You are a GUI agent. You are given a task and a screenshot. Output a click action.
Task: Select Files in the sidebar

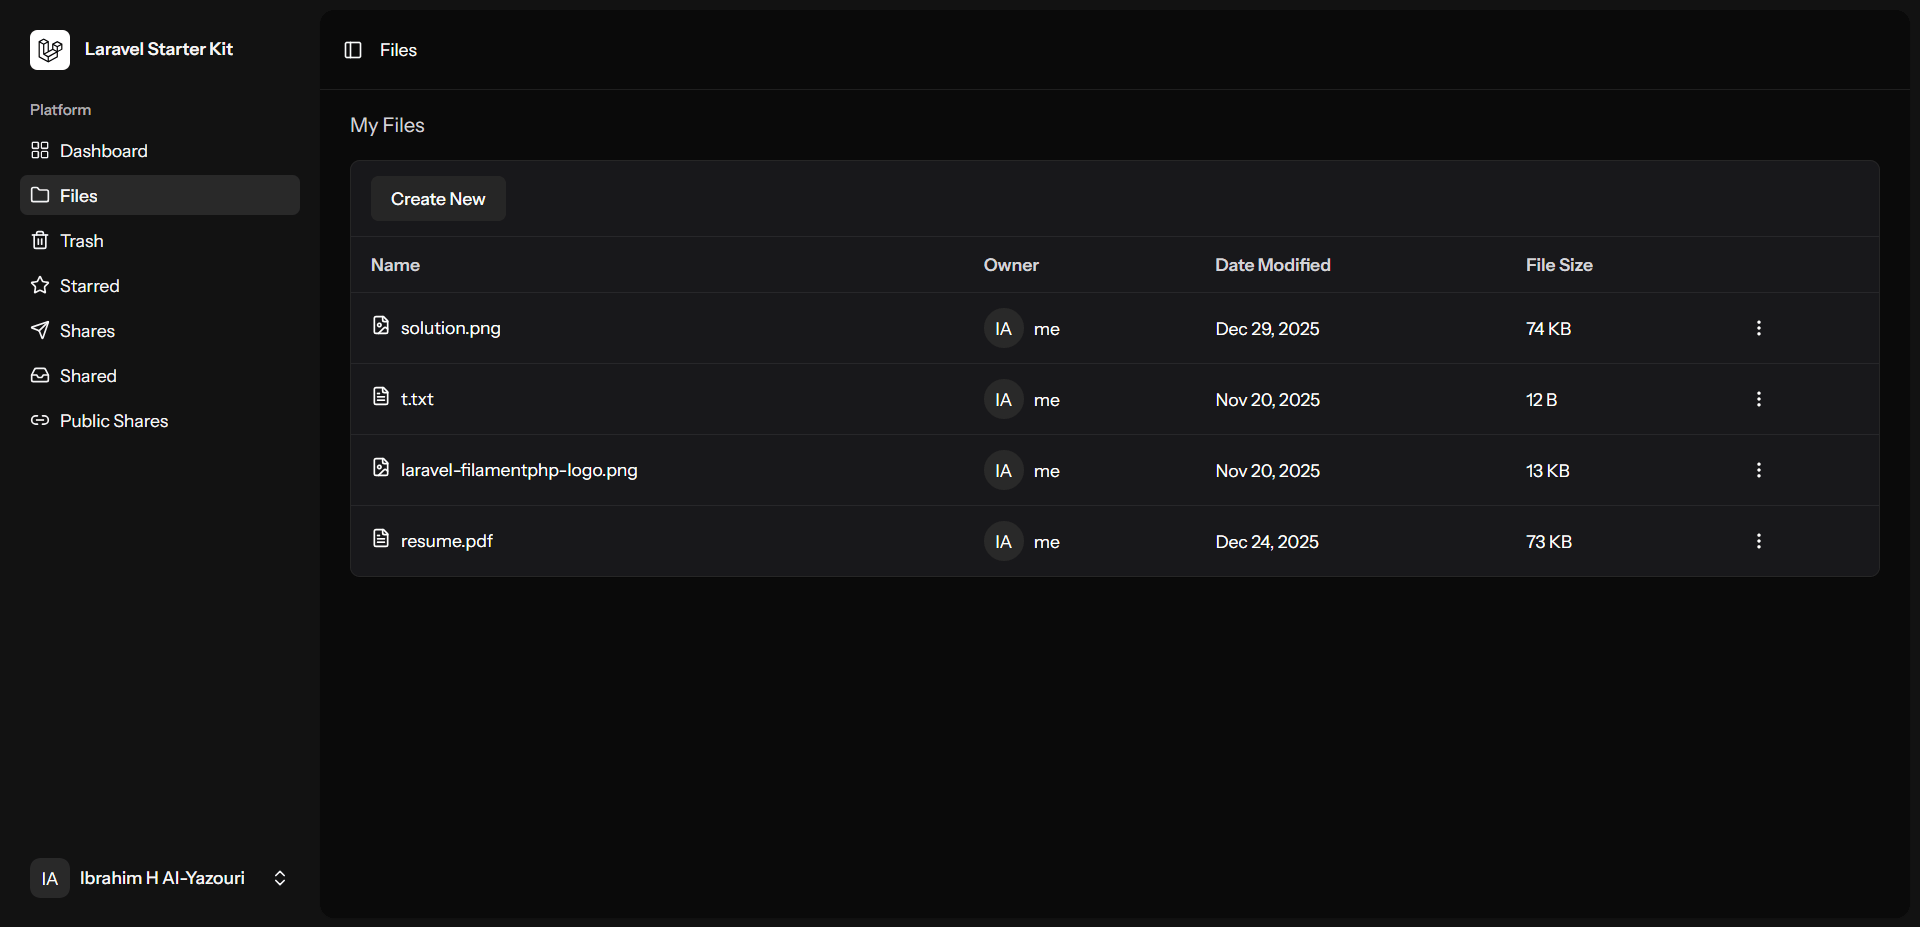(160, 195)
